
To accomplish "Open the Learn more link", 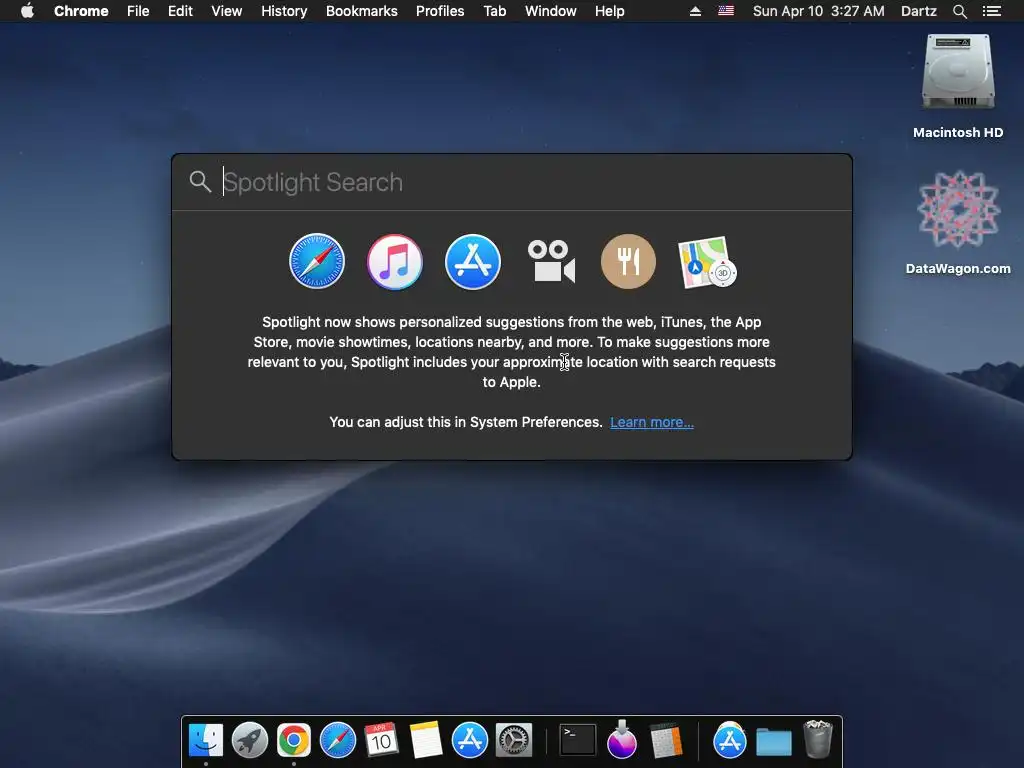I will 652,422.
